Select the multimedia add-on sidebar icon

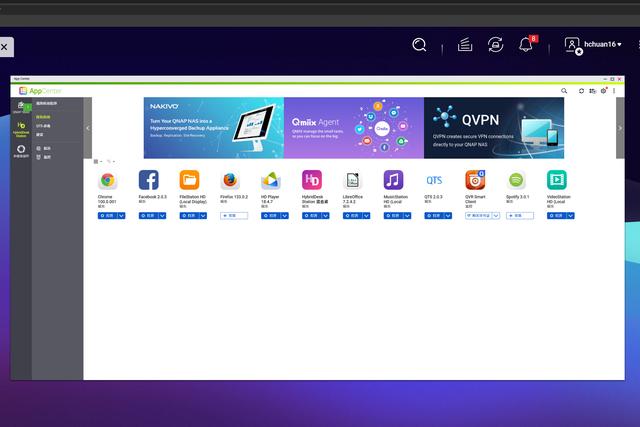pos(21,151)
